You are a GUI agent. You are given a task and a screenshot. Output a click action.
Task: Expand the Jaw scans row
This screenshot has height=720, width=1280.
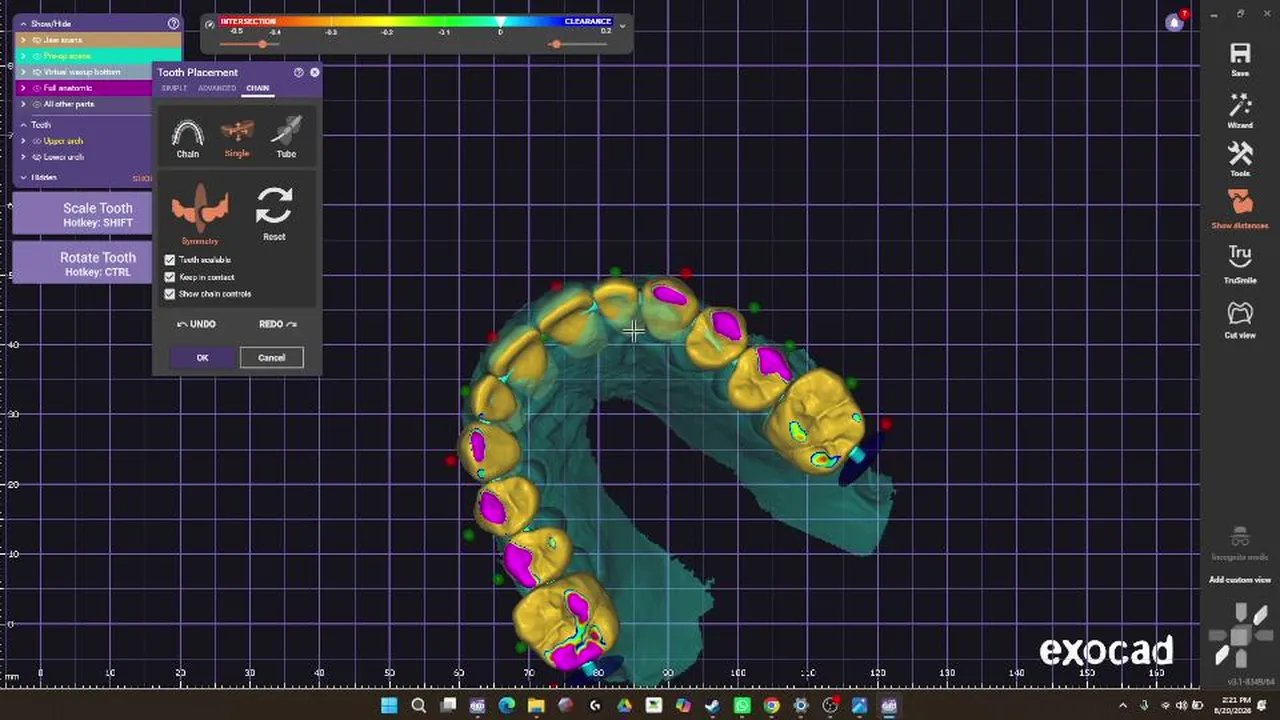[24, 40]
